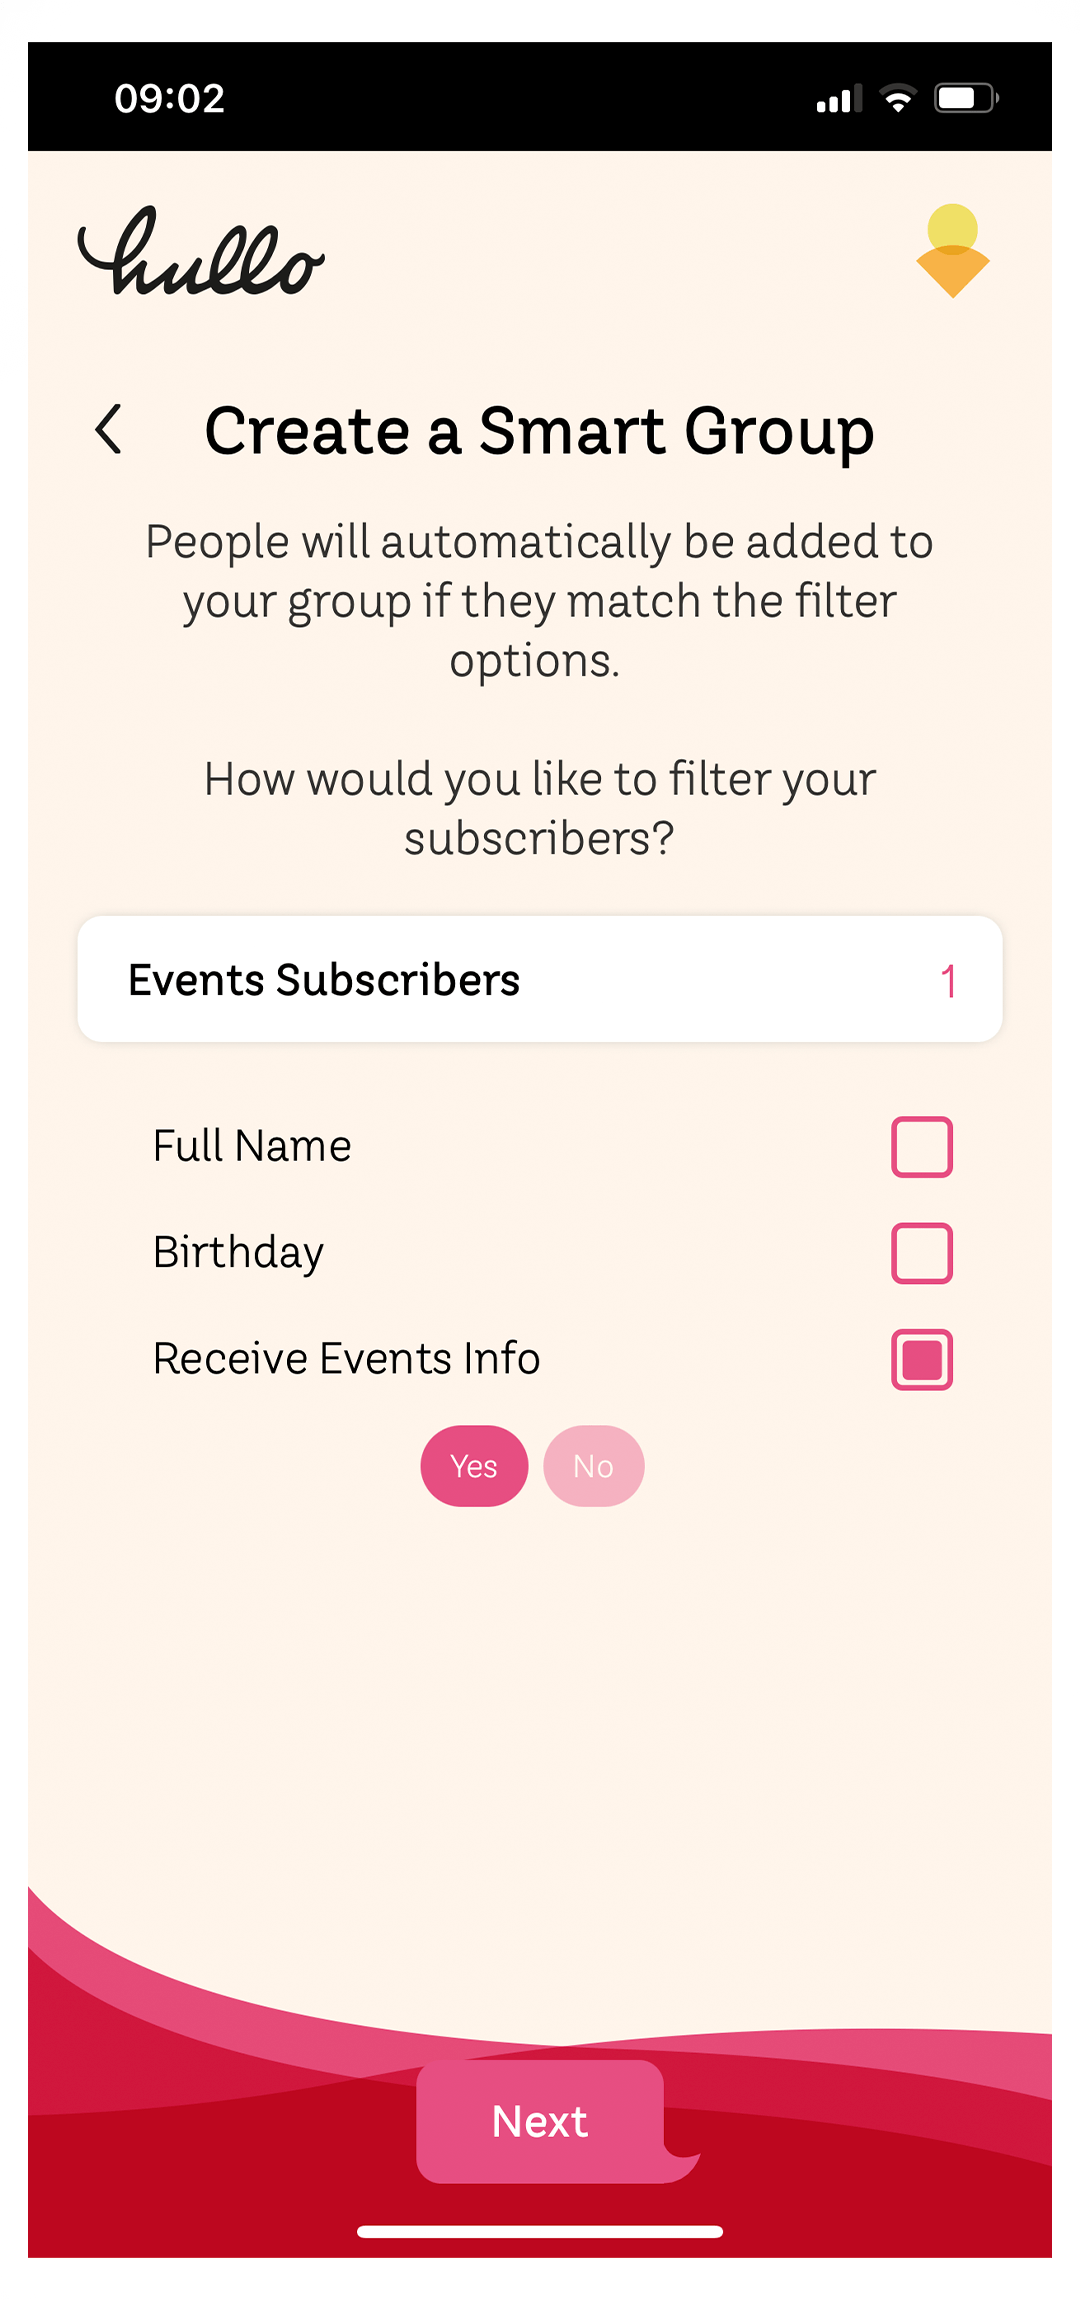1080x2300 pixels.
Task: Check the Full Name checkbox
Action: 921,1147
